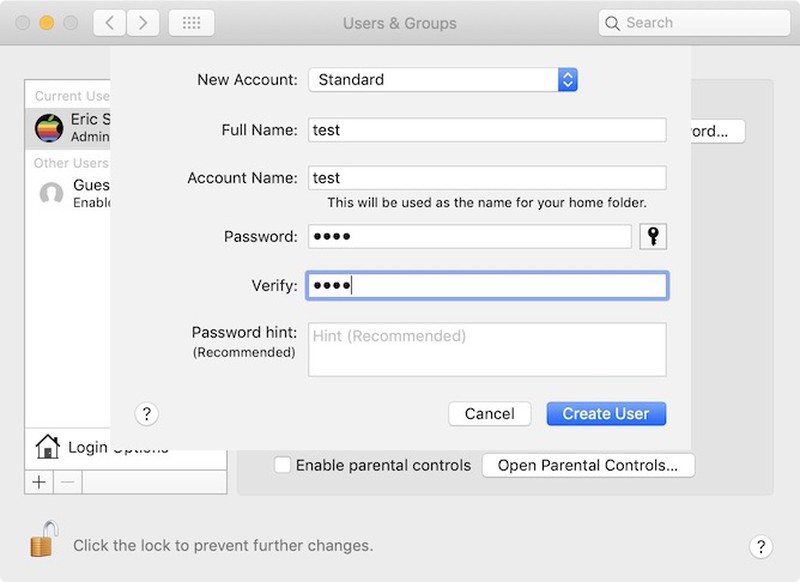Enable parental controls
Viewport: 800px width, 582px height.
tap(283, 465)
